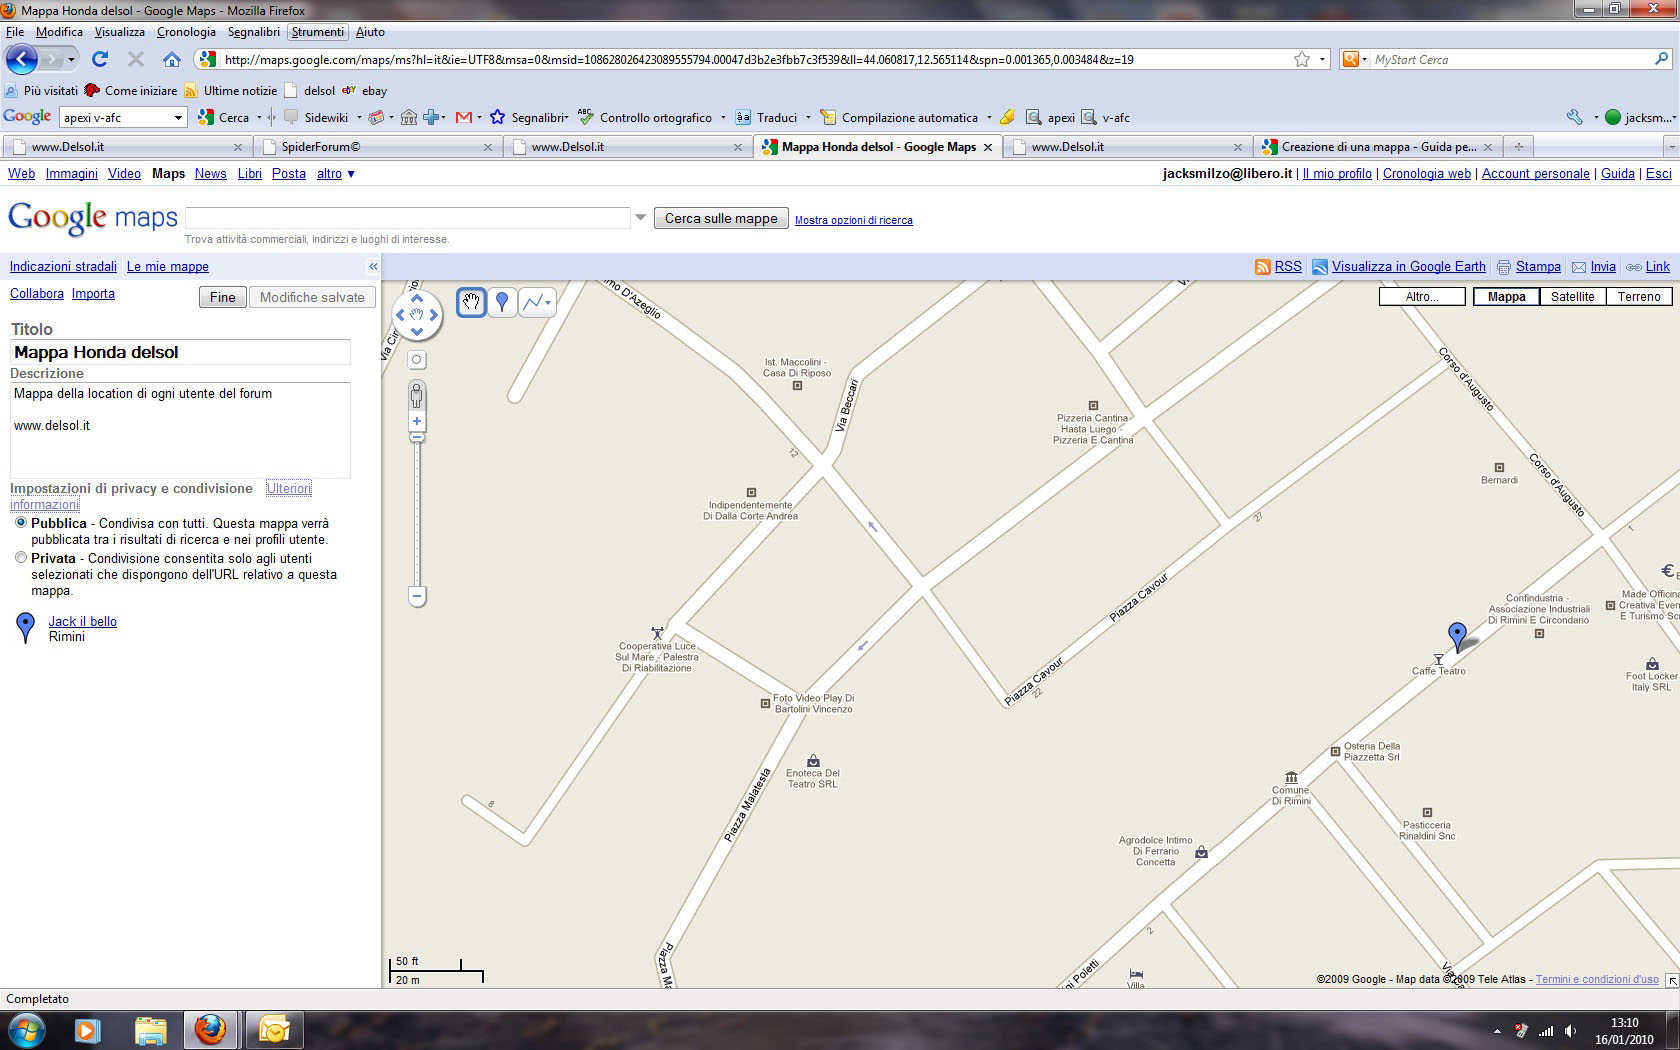Screen dimensions: 1680x1050
Task: Open the altro dropdown in Google navigation
Action: (x=336, y=173)
